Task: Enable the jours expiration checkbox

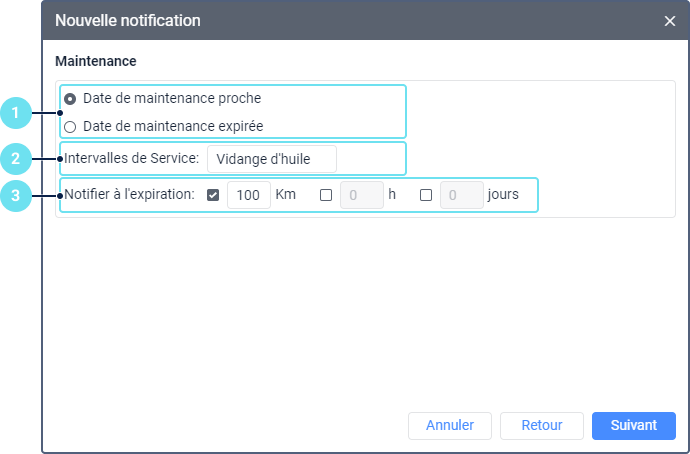Action: coord(426,195)
